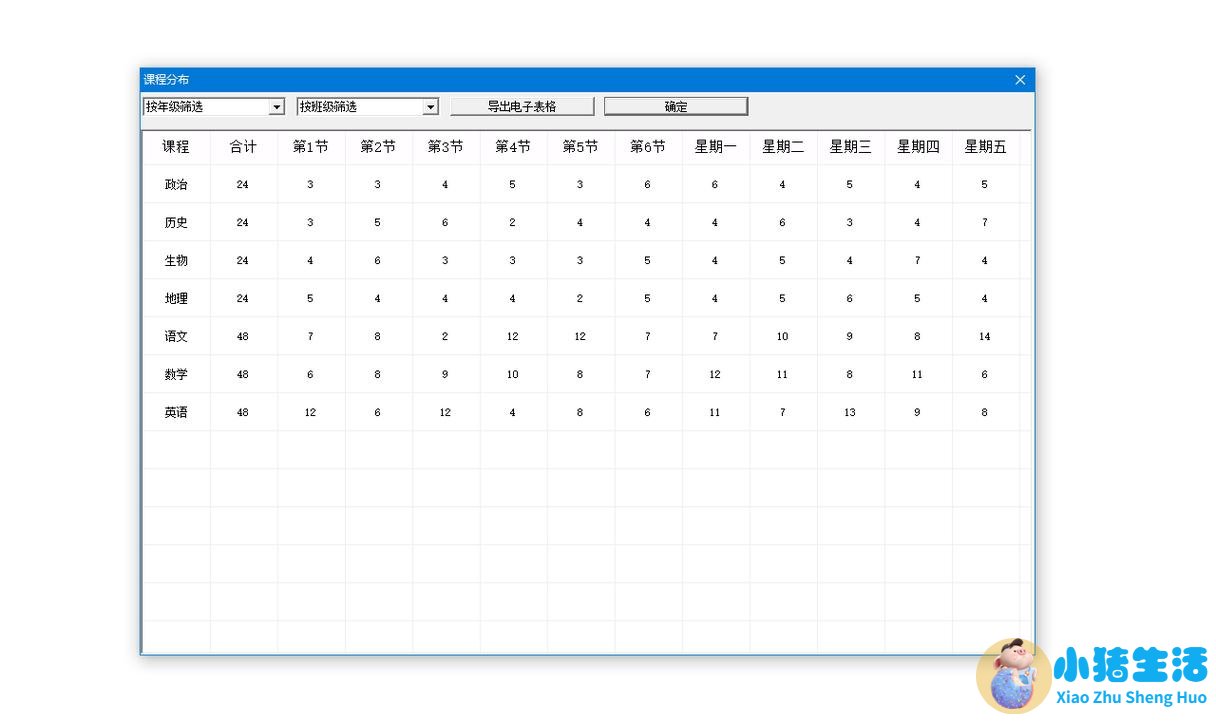
Task: Click the 合计 value in 语文 row
Action: [243, 337]
